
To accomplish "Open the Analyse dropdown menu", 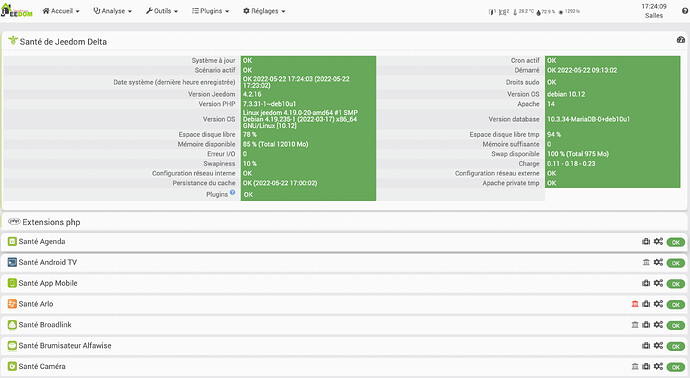I will coord(112,11).
